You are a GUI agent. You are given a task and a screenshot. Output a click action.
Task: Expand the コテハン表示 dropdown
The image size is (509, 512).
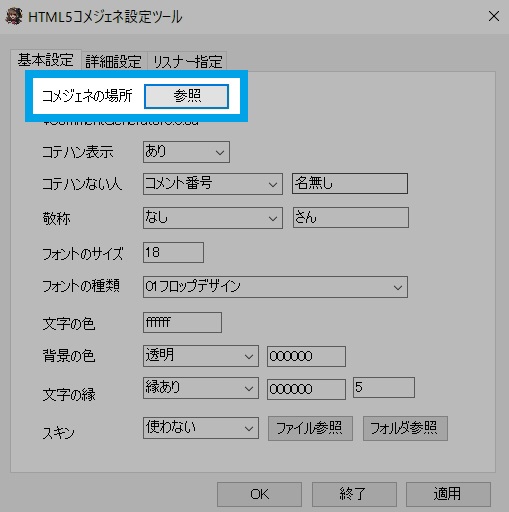point(186,152)
